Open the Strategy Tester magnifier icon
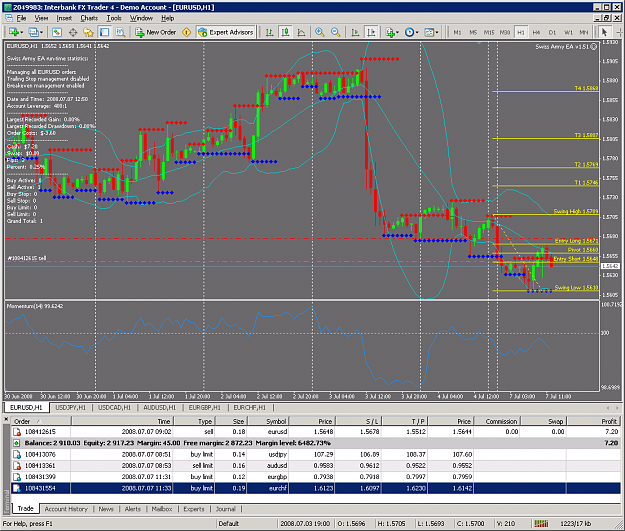Viewport: 625px width, 531px height. (x=120, y=32)
